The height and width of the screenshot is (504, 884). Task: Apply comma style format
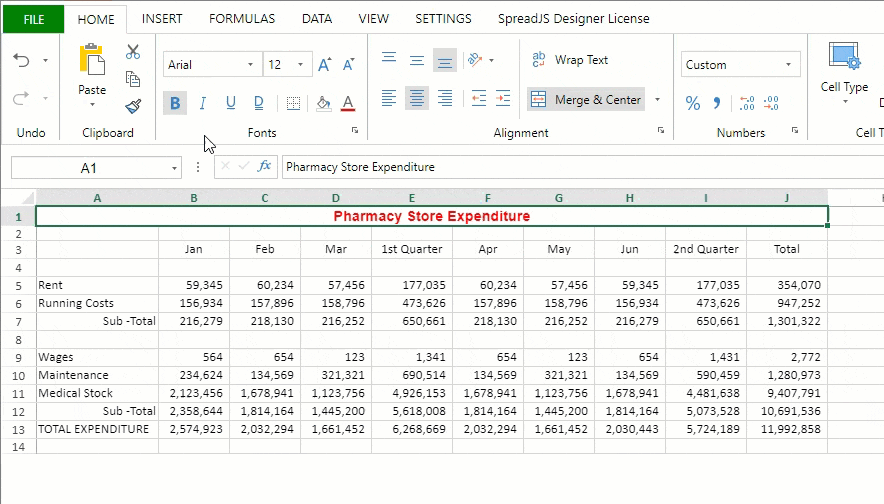(717, 103)
